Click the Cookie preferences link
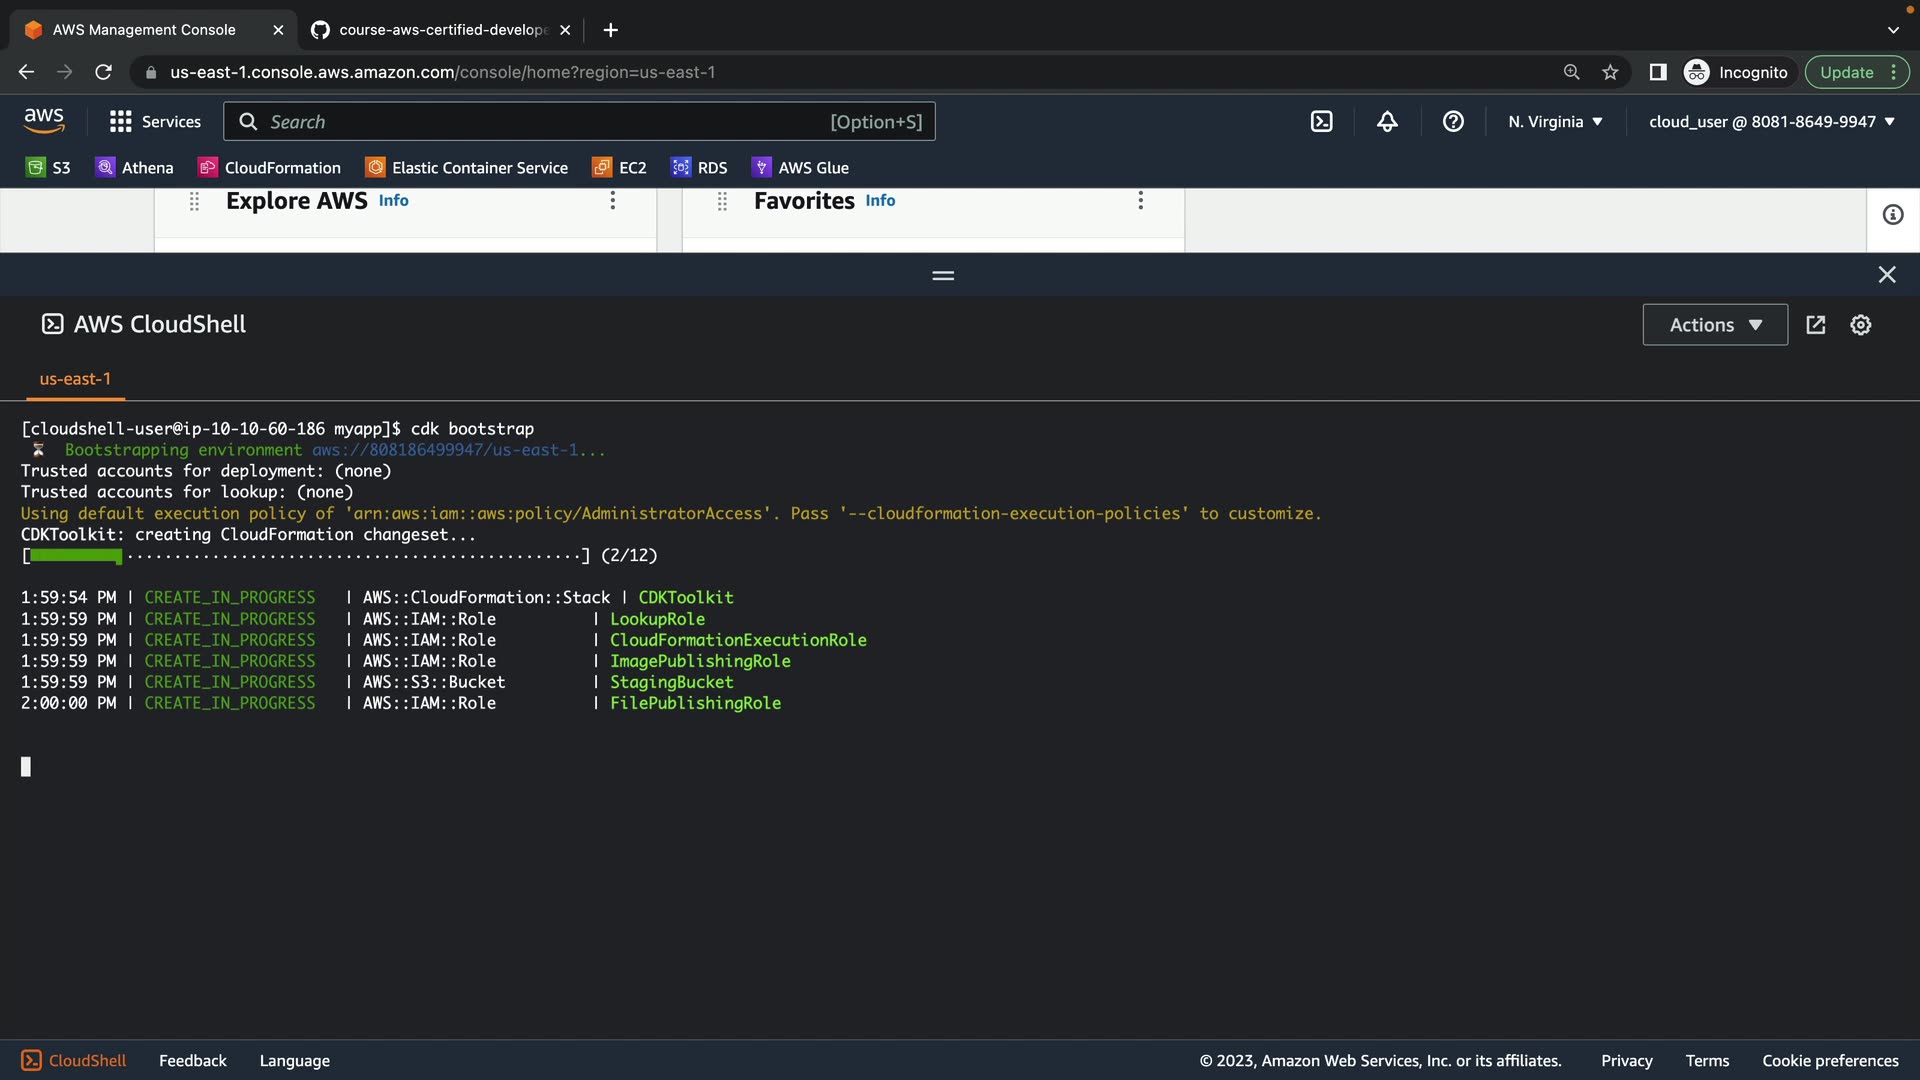This screenshot has width=1920, height=1080. pyautogui.click(x=1829, y=1060)
